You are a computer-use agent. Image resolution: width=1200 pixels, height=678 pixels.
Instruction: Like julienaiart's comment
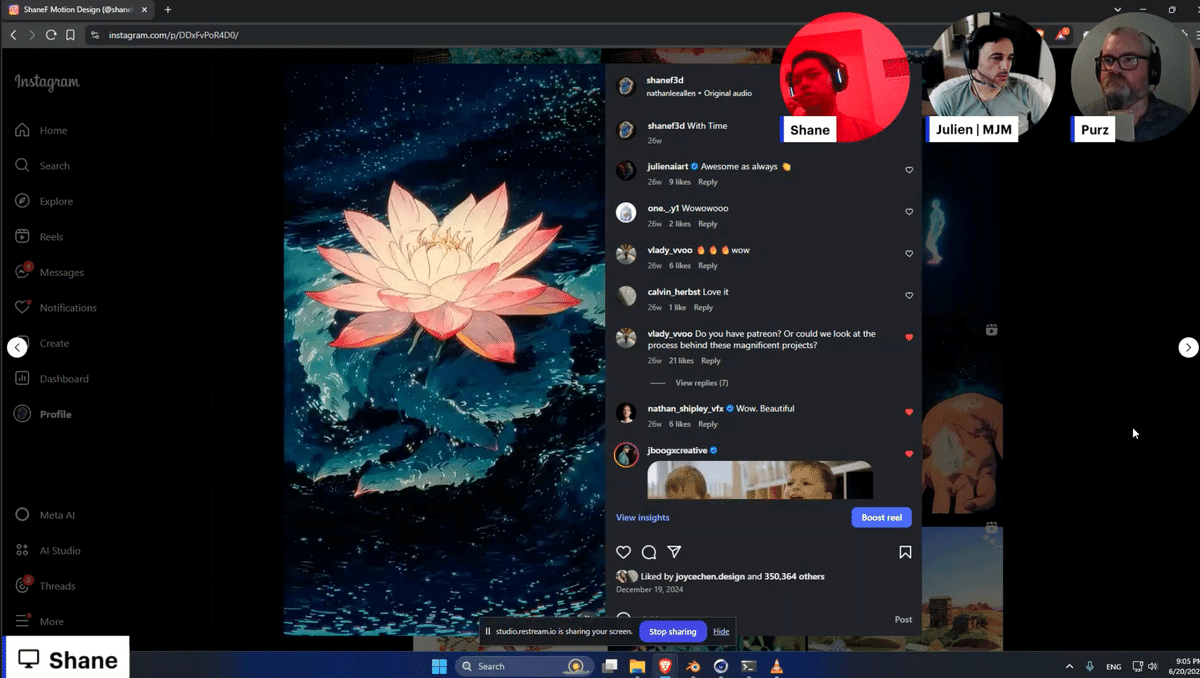(x=909, y=170)
